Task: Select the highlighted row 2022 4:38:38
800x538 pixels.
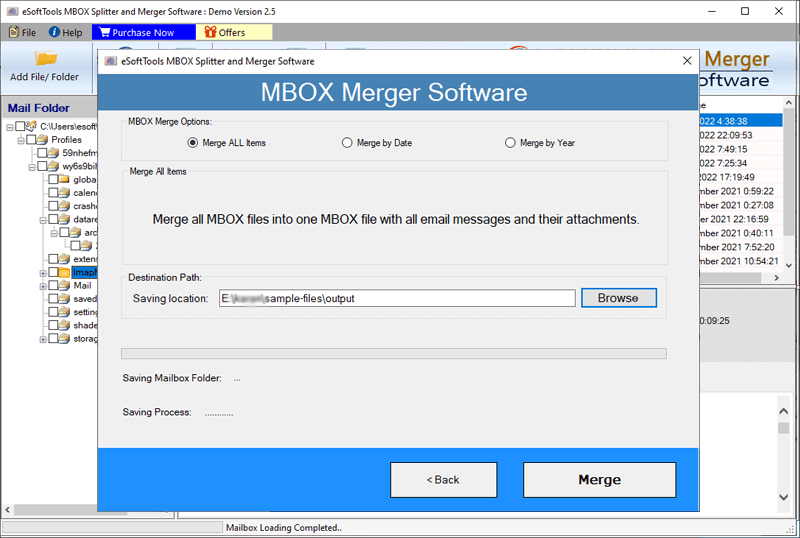Action: point(740,121)
